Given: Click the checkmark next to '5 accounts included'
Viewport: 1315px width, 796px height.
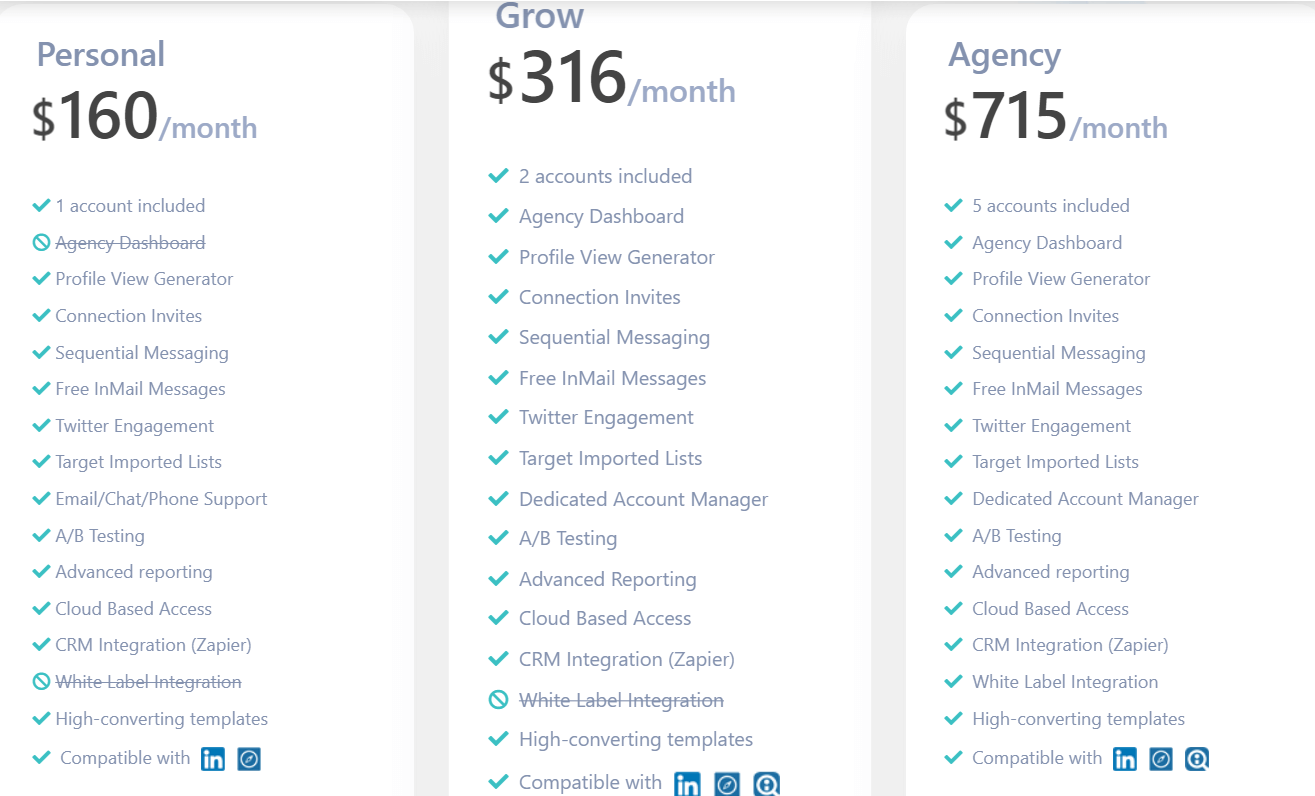Looking at the screenshot, I should click(x=954, y=205).
